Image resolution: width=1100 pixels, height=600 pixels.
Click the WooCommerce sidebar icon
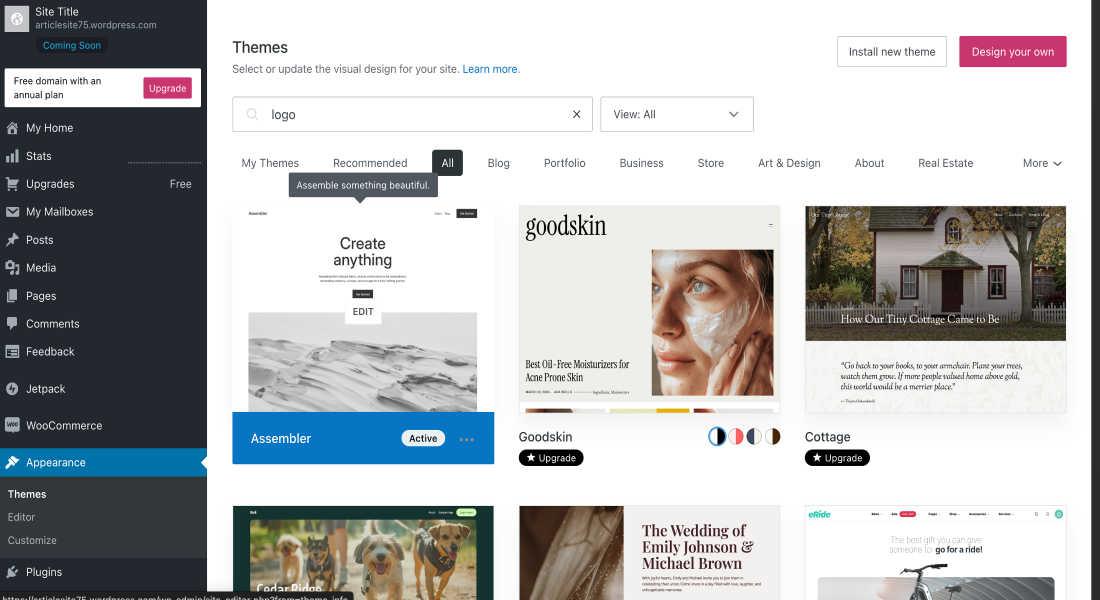click(x=12, y=425)
